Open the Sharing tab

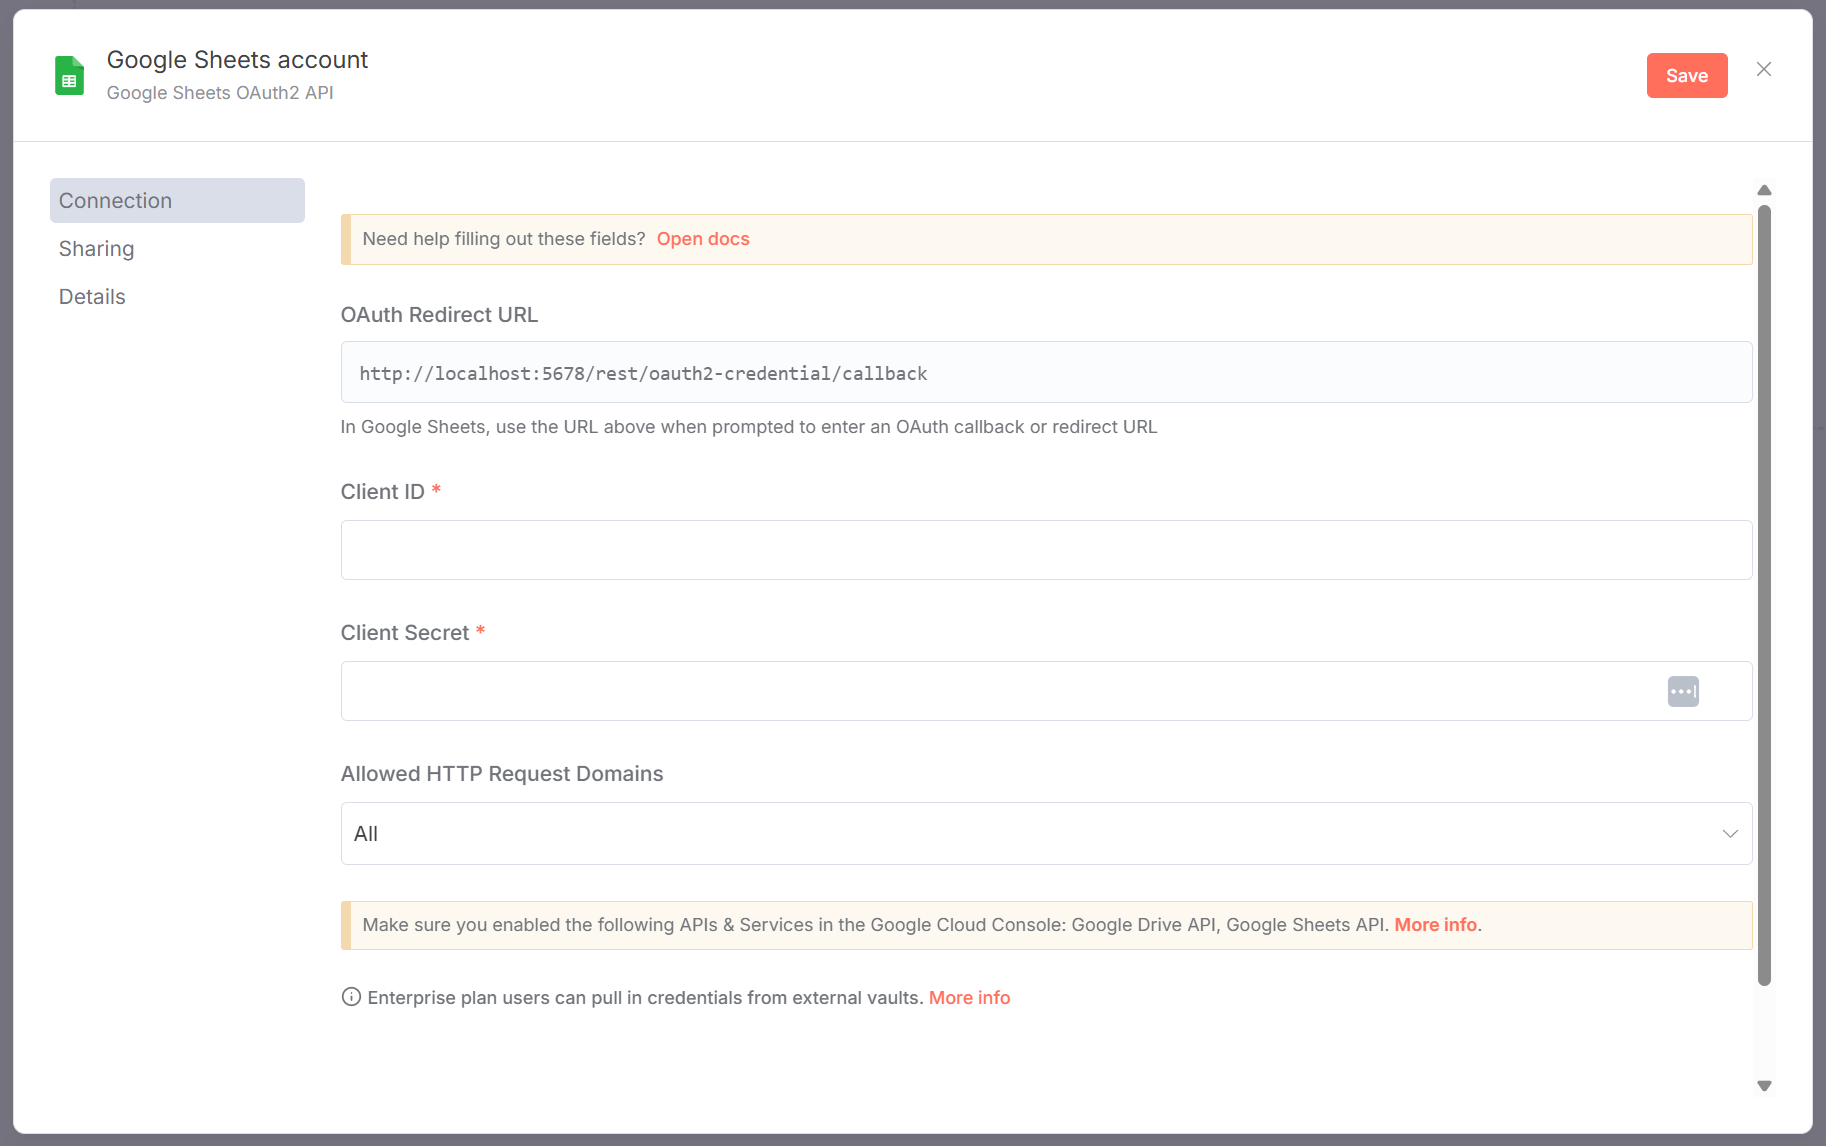pos(97,249)
